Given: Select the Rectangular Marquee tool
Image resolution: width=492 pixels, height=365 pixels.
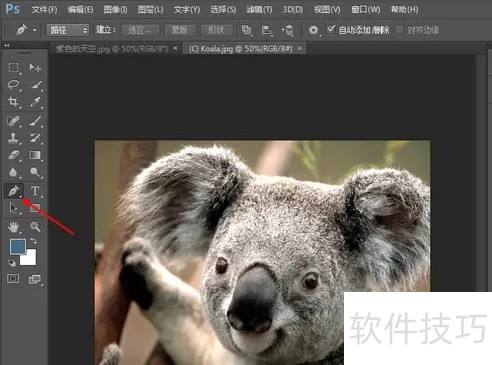Looking at the screenshot, I should 13,68.
